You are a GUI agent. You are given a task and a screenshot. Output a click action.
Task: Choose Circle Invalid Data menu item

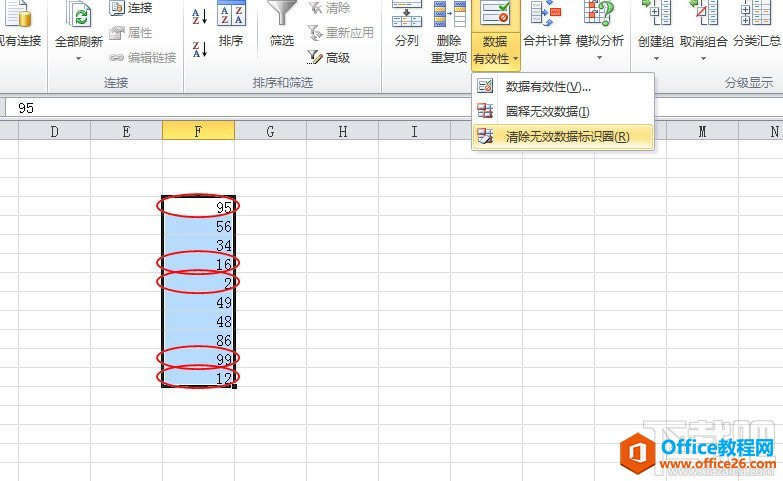(563, 111)
